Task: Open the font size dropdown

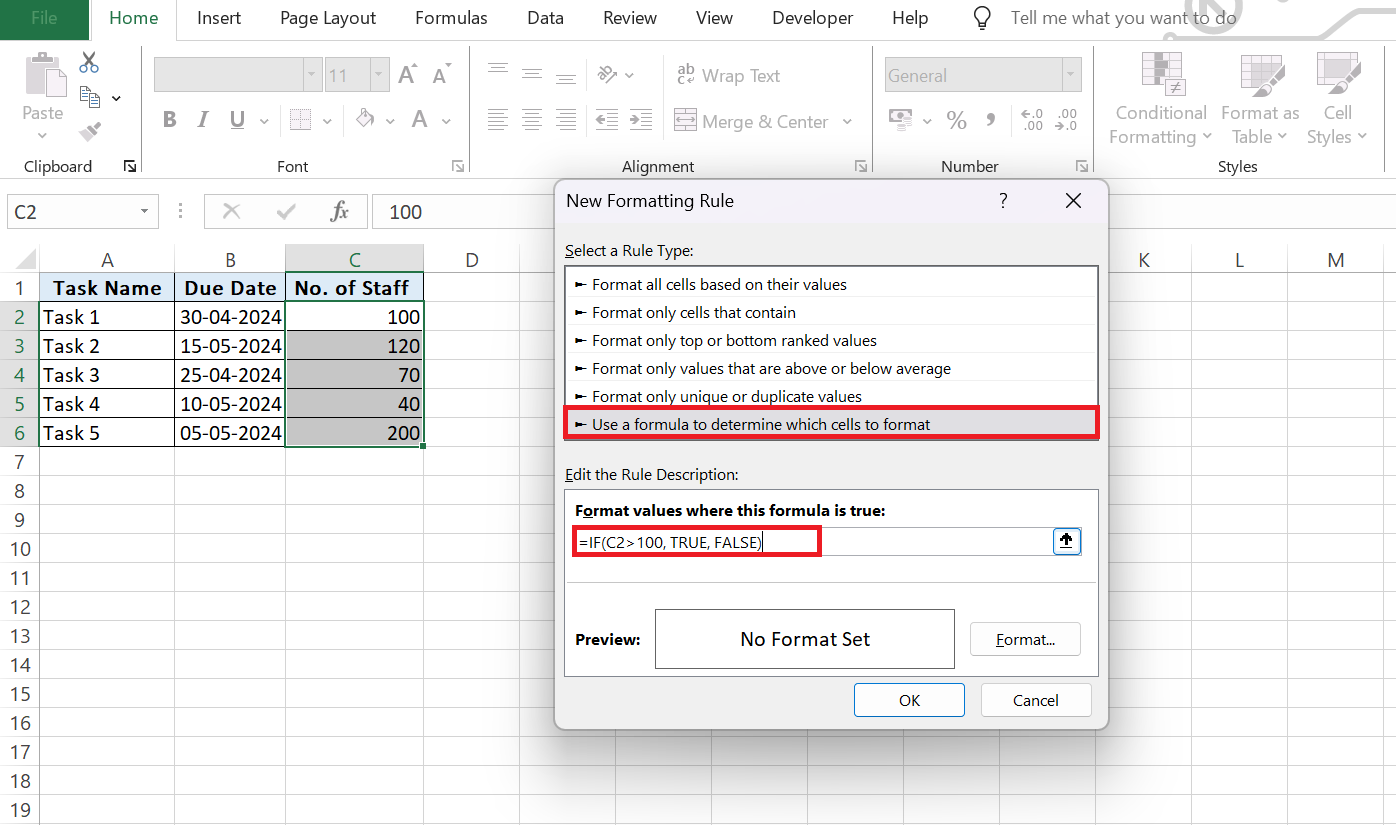Action: pos(380,75)
